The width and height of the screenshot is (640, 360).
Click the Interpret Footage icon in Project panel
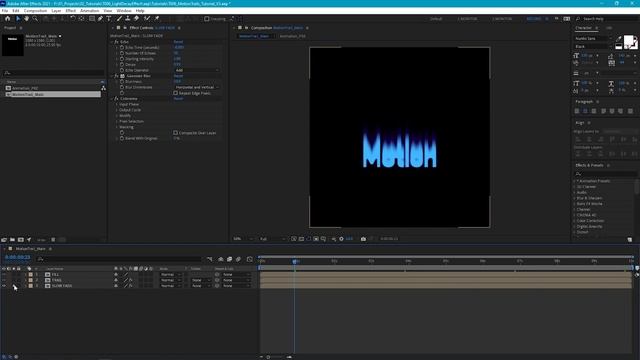point(4,240)
